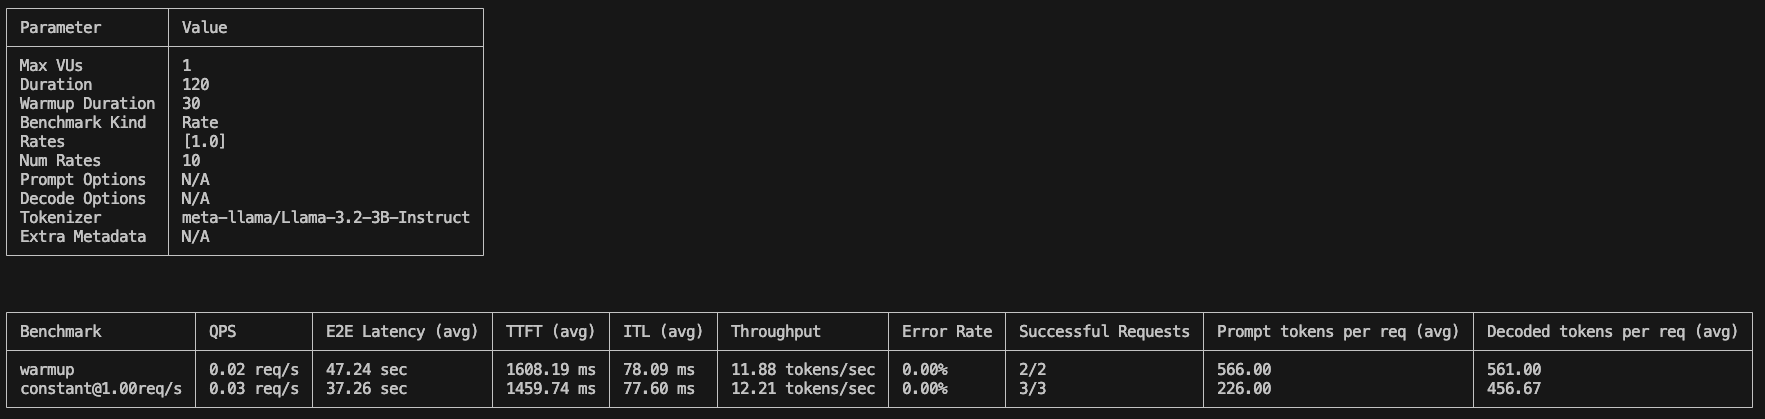The height and width of the screenshot is (419, 1765).
Task: Click the Prompt tokens per req header
Action: [1338, 332]
